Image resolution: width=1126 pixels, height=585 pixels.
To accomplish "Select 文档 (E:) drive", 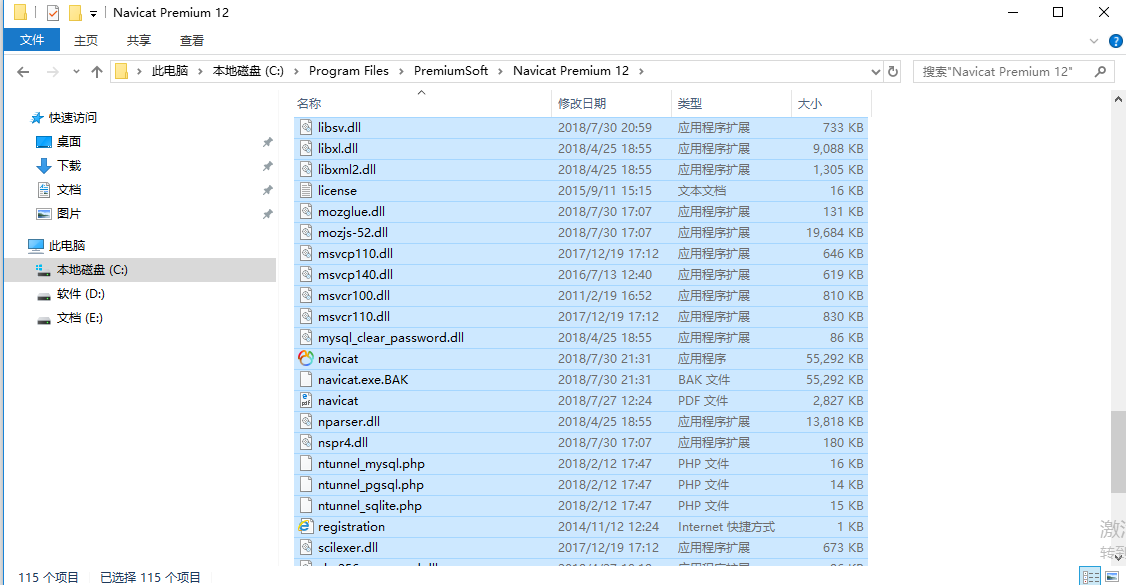I will coord(79,318).
